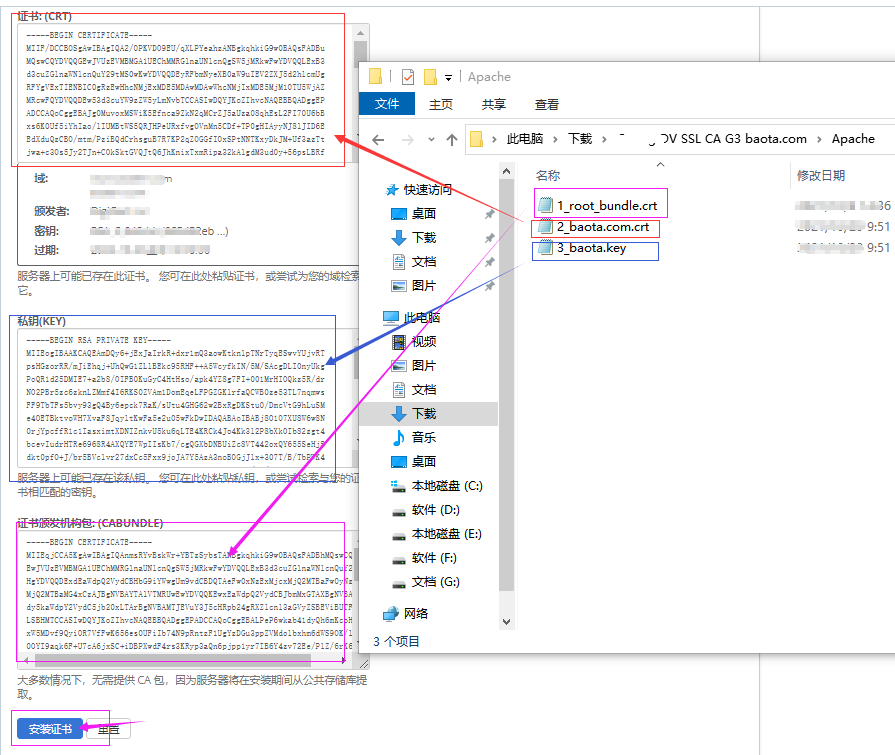Expand the chevron before Apache breadcrumb
895x755 pixels.
pos(820,139)
